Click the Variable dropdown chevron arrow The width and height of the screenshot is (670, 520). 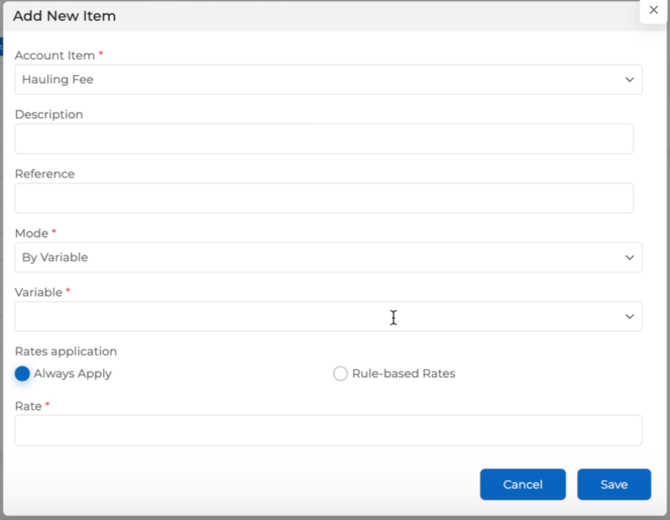pos(629,317)
